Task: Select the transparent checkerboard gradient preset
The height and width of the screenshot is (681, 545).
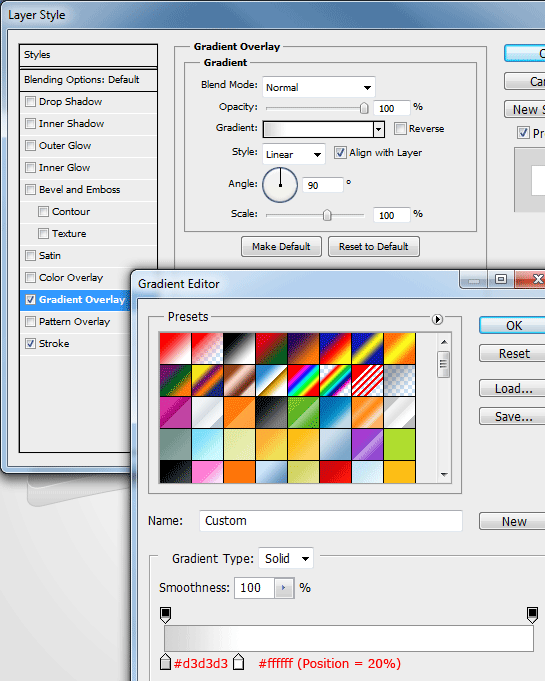Action: pos(400,380)
